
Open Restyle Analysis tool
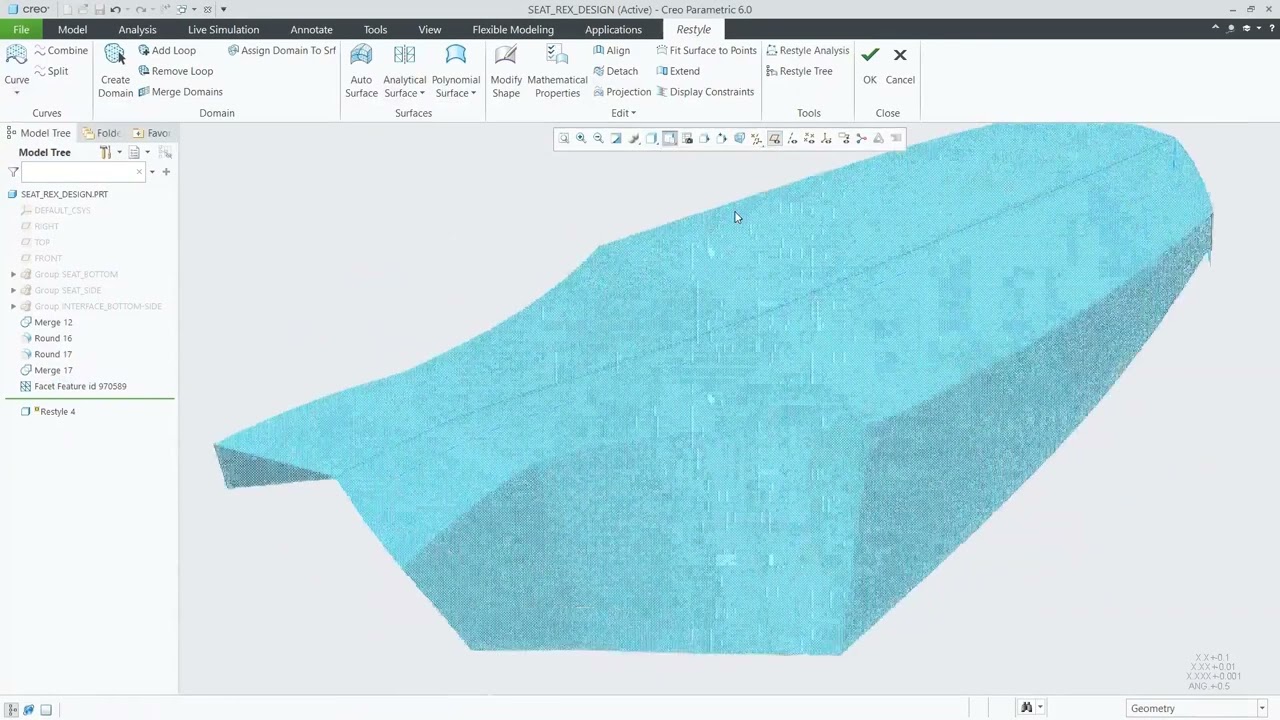coord(807,50)
